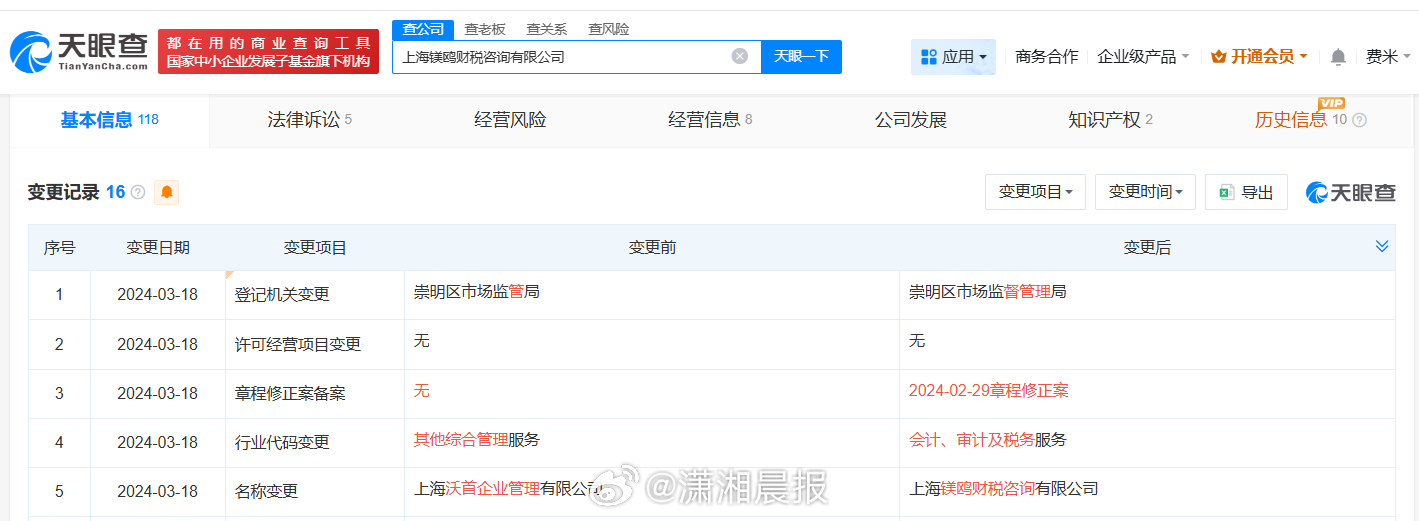Select the 查老板 search tab

click(x=485, y=29)
